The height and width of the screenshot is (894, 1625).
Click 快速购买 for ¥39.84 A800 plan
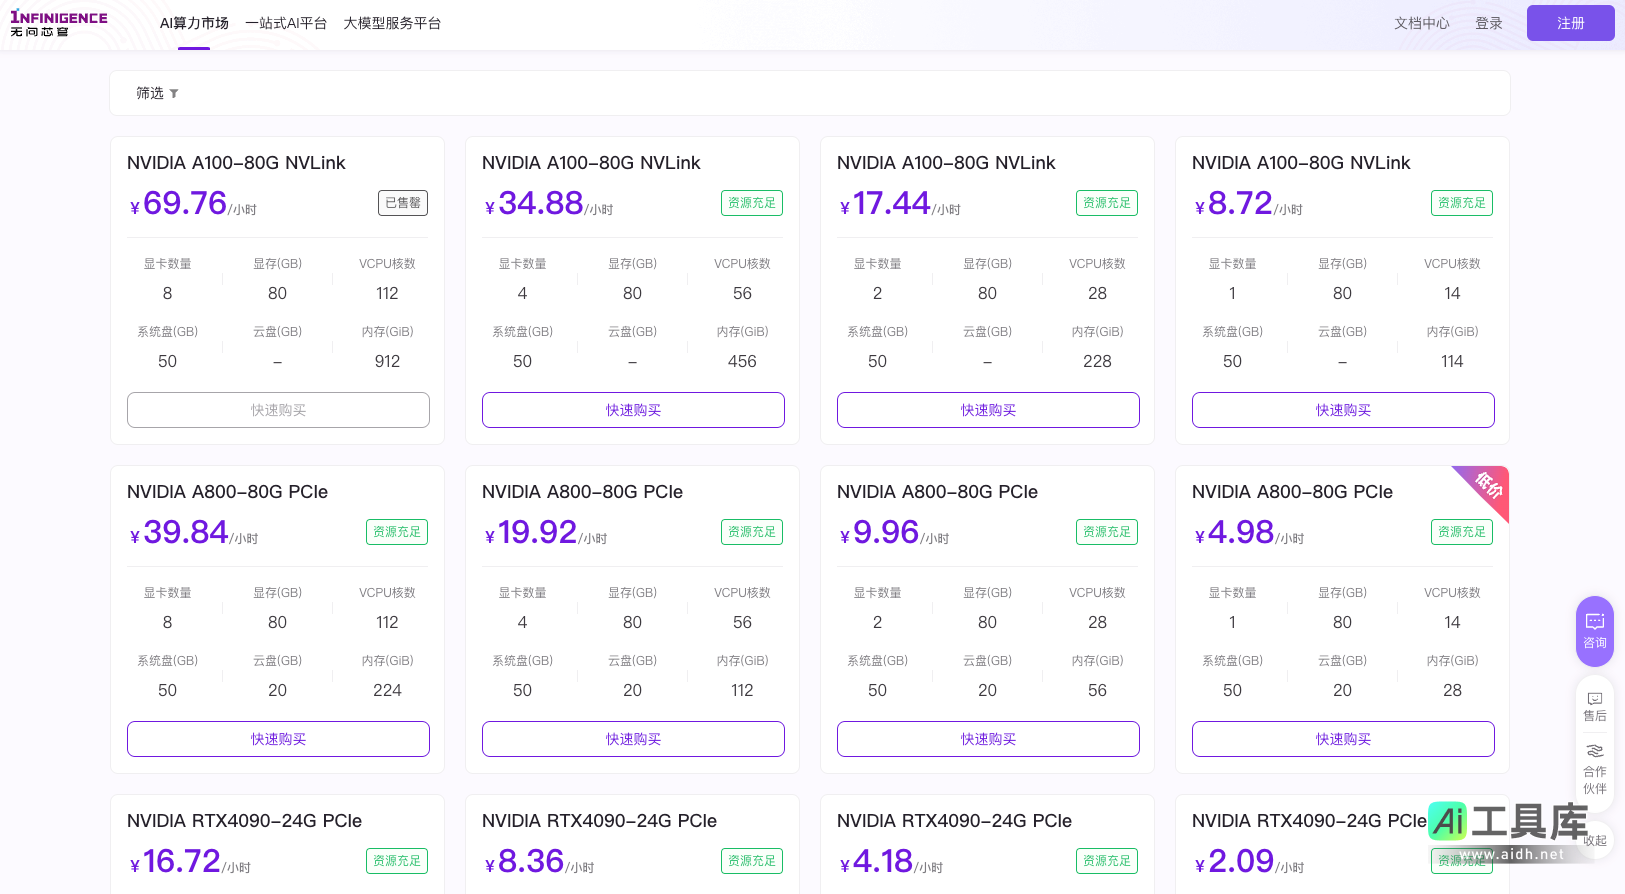pos(278,739)
